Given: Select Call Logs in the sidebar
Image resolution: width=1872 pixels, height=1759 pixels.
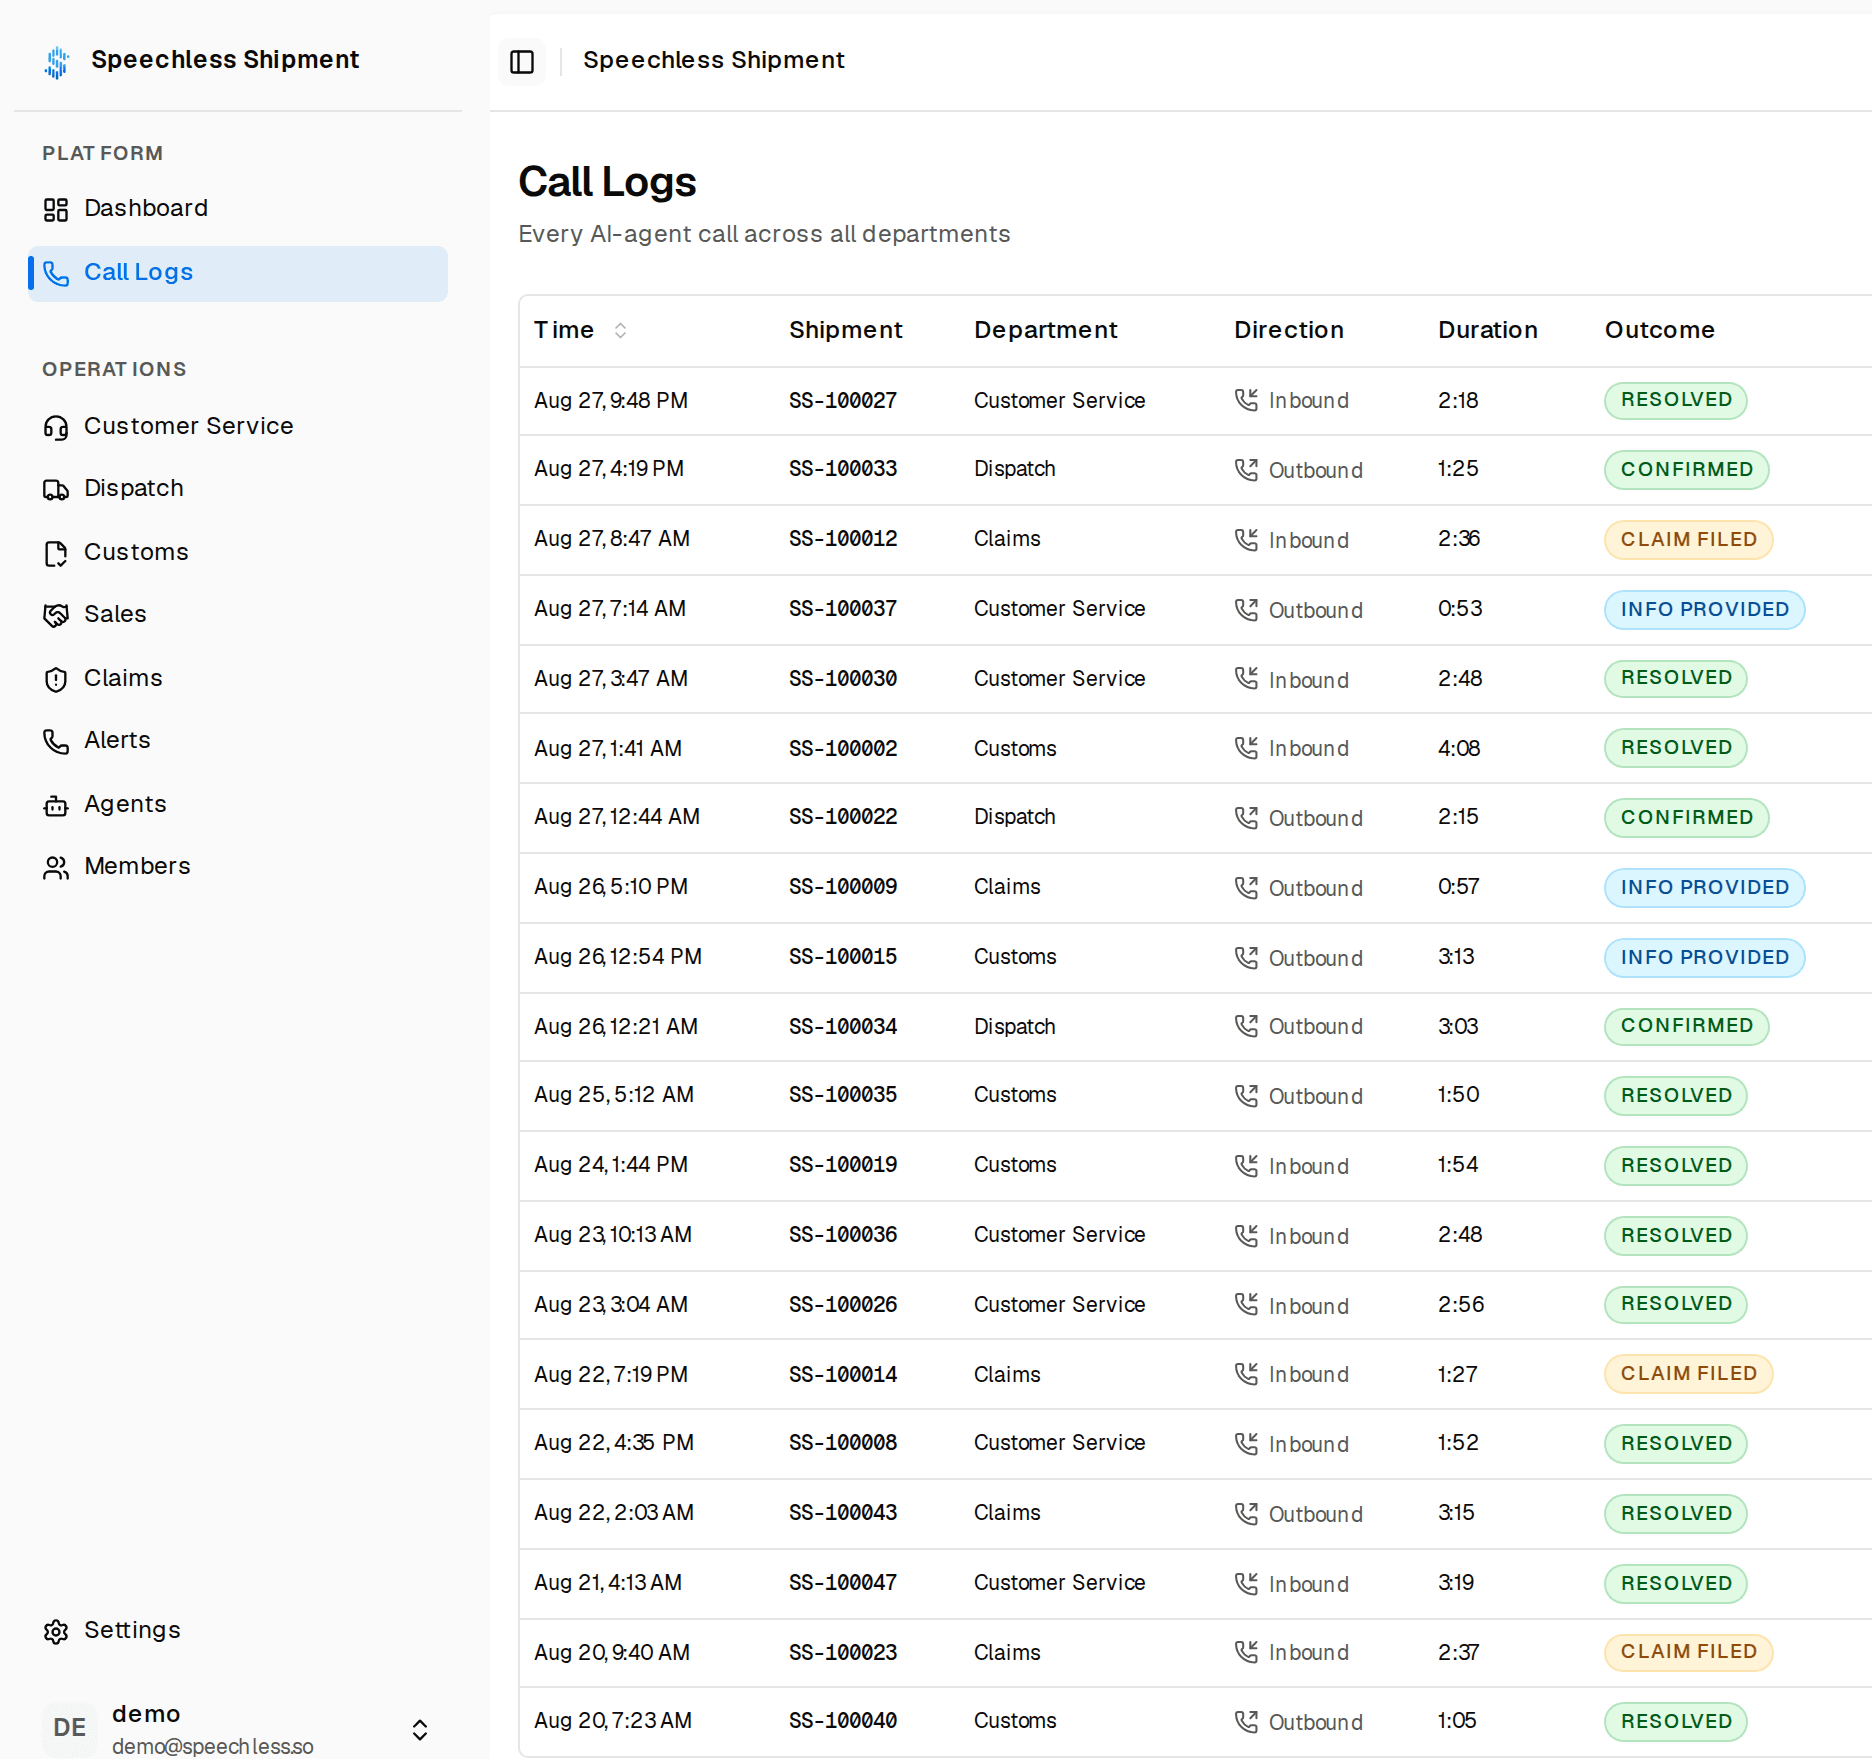Looking at the screenshot, I should click(x=238, y=273).
